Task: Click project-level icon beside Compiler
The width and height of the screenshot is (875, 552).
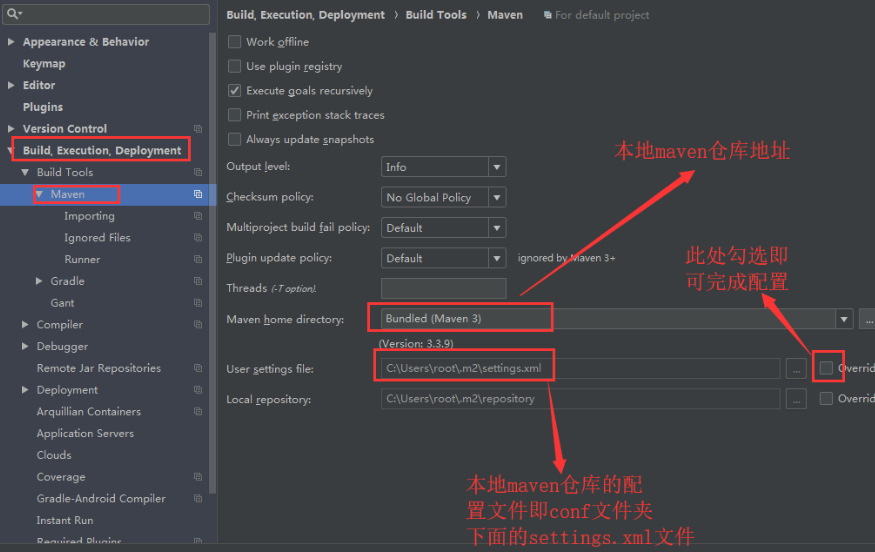Action: 198,325
